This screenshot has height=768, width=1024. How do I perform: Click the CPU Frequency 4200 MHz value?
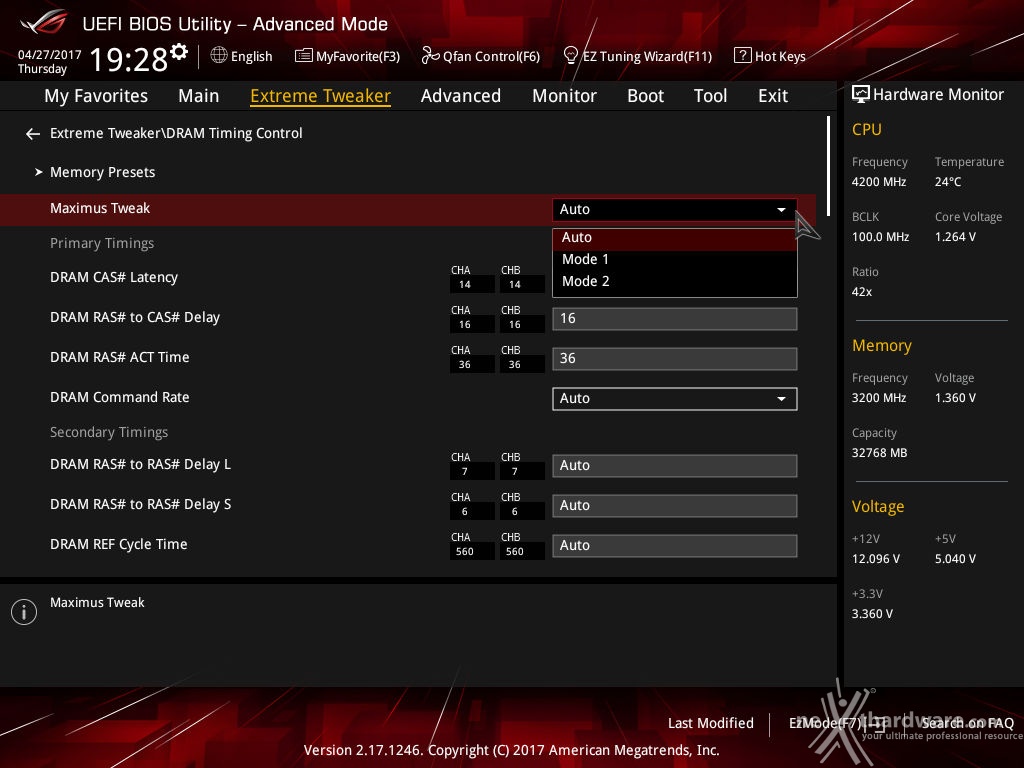click(878, 182)
